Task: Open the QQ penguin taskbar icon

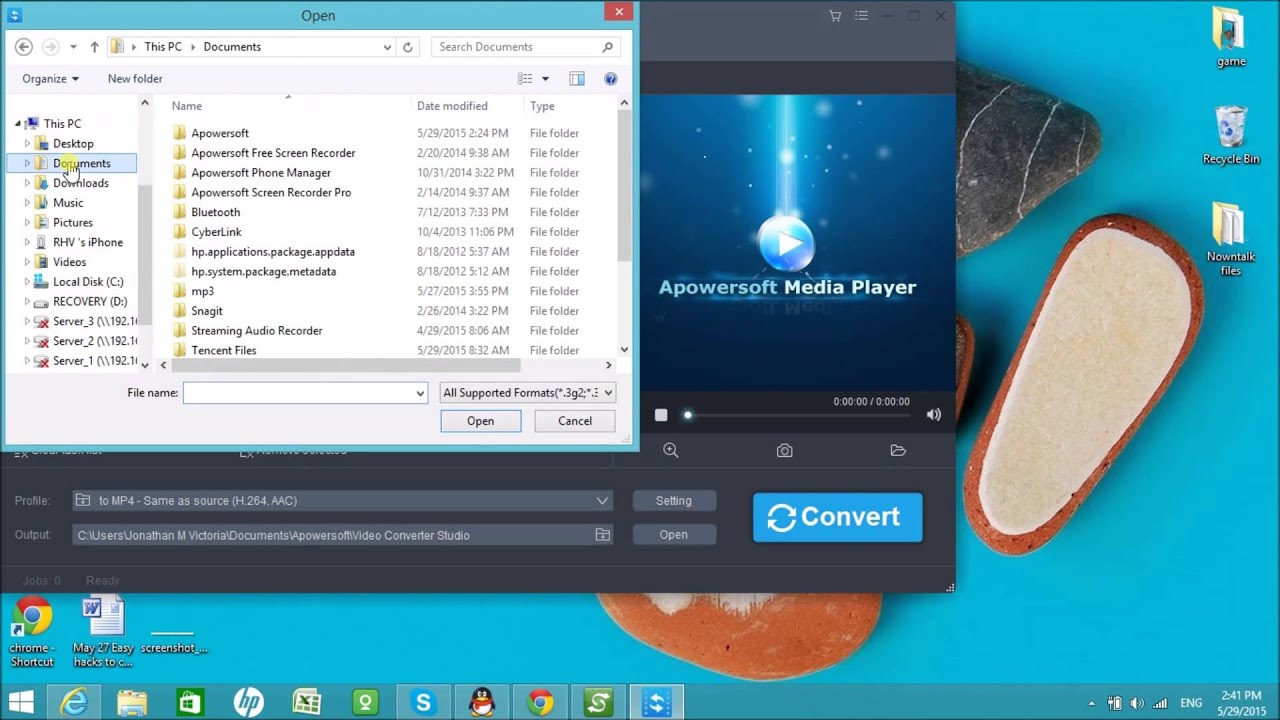Action: pos(482,703)
